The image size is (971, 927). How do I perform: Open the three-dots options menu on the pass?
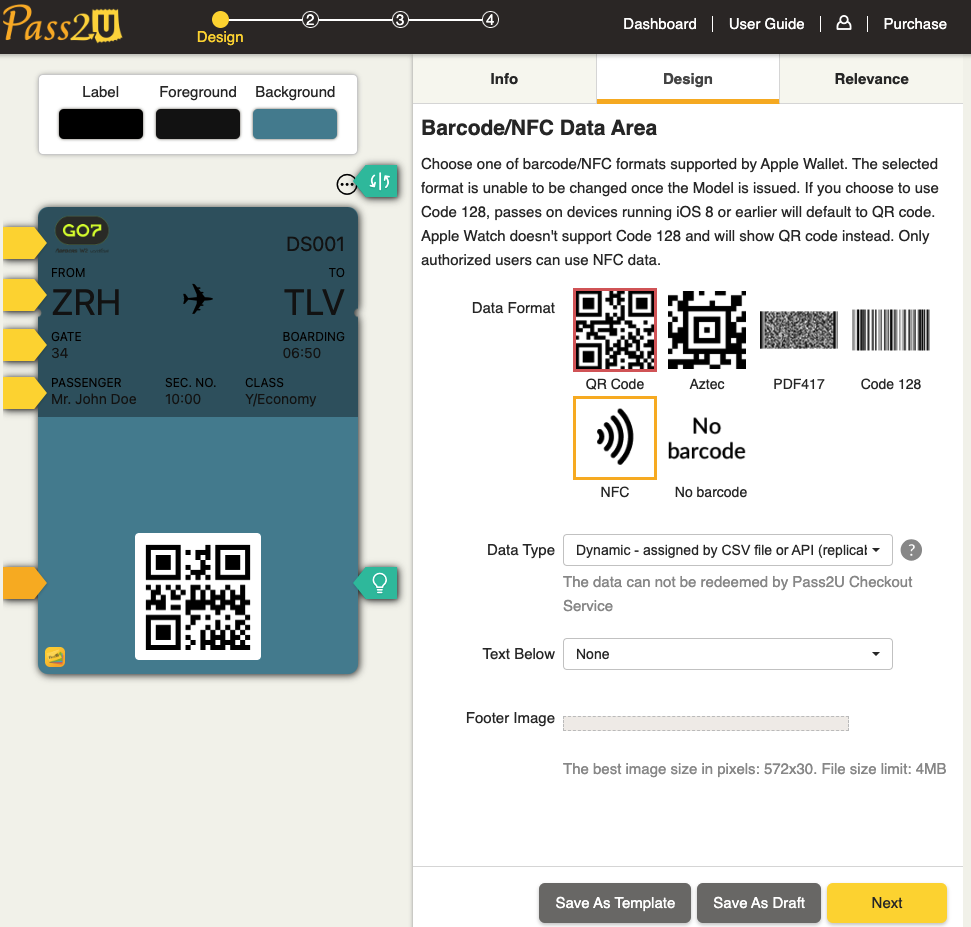point(346,184)
